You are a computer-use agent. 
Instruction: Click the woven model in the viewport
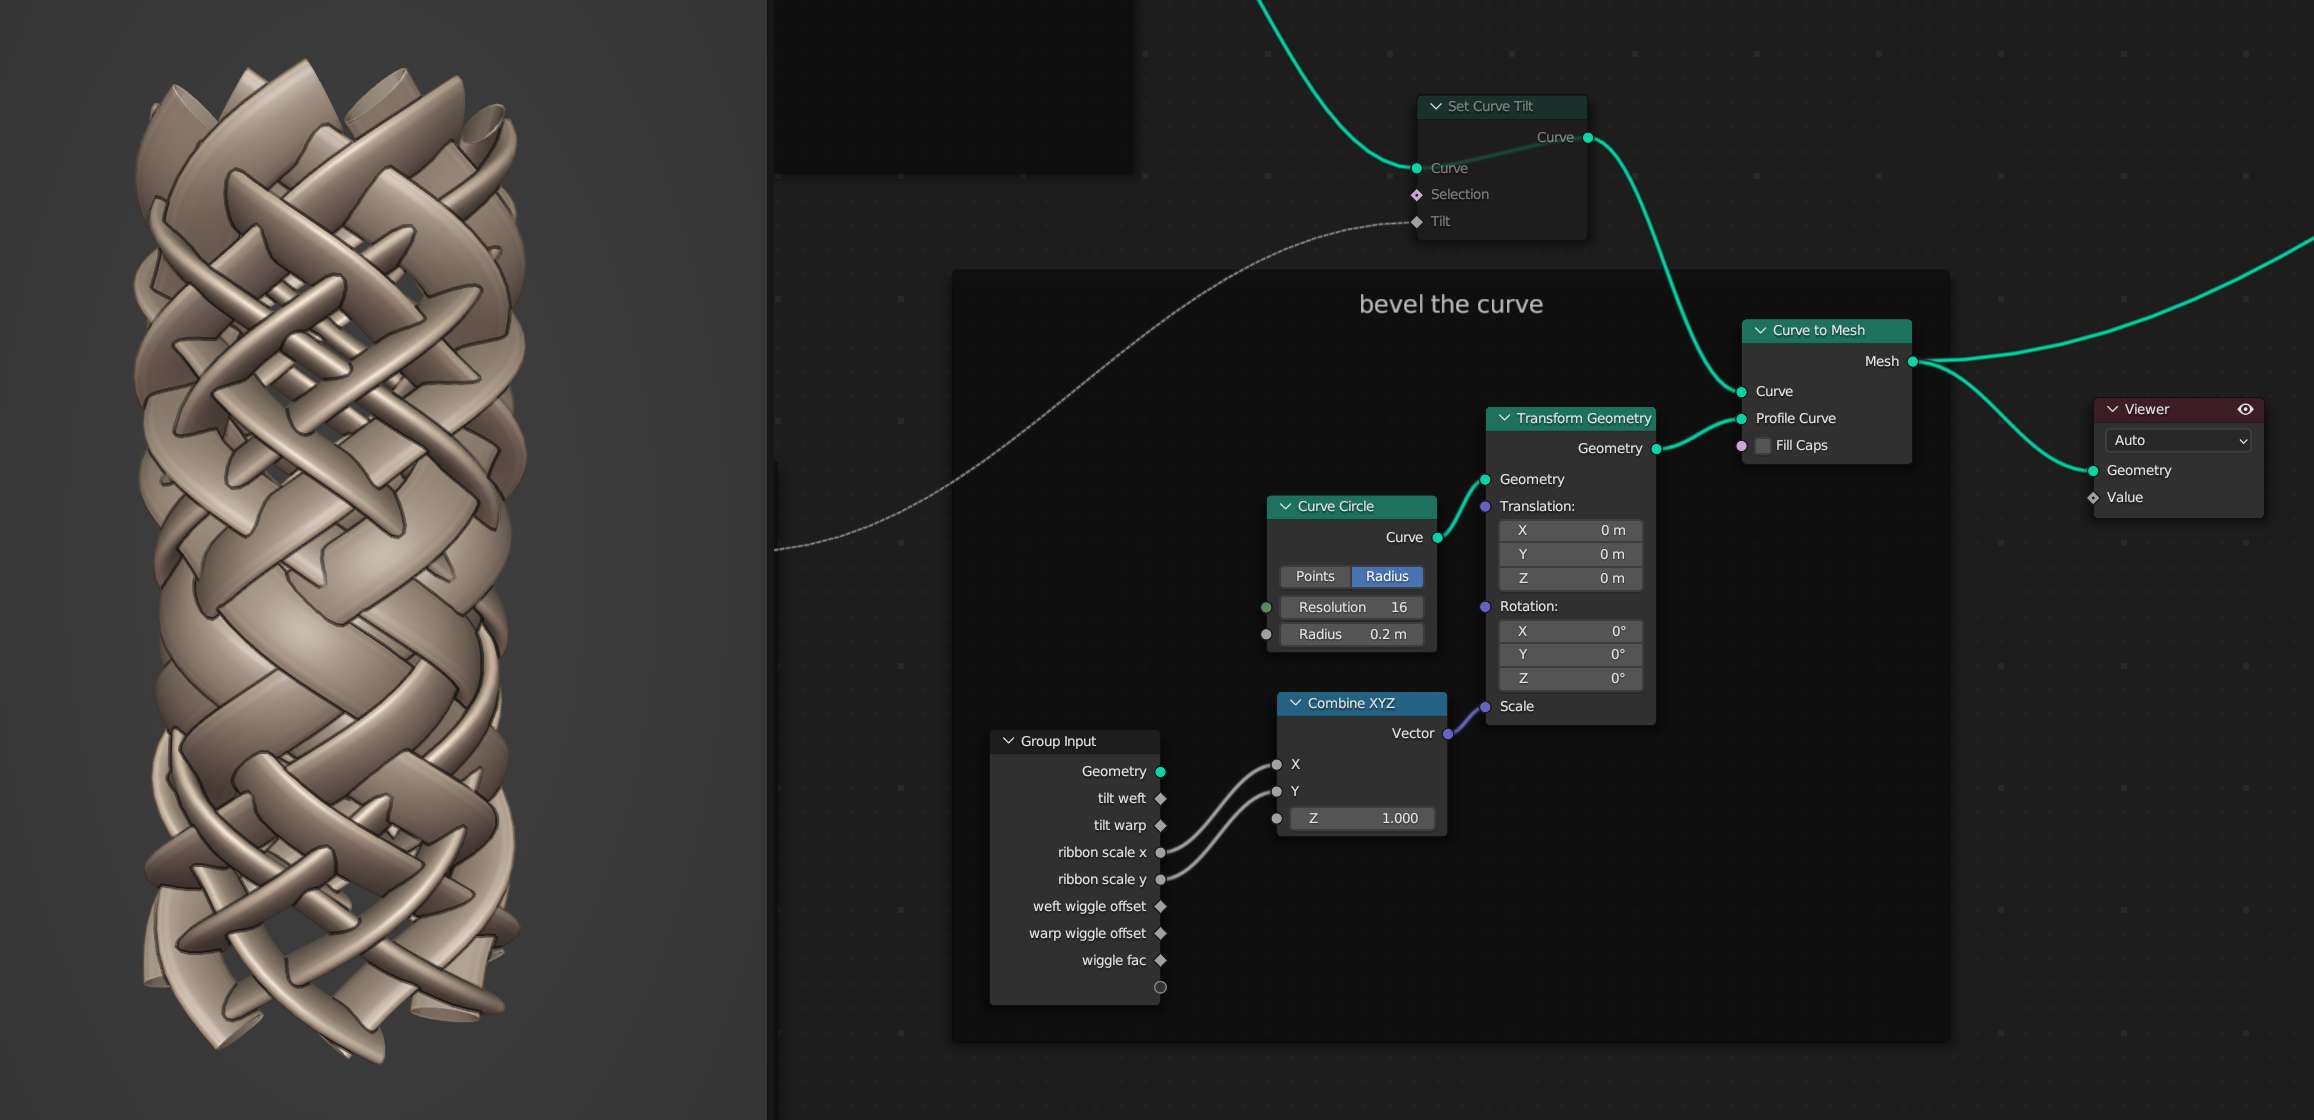(x=330, y=560)
